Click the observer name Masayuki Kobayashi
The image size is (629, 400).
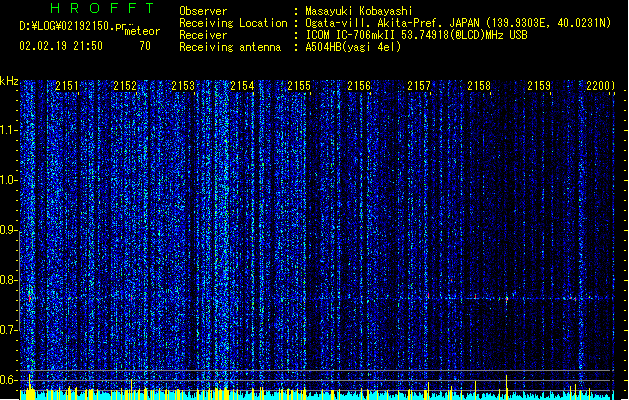(359, 11)
